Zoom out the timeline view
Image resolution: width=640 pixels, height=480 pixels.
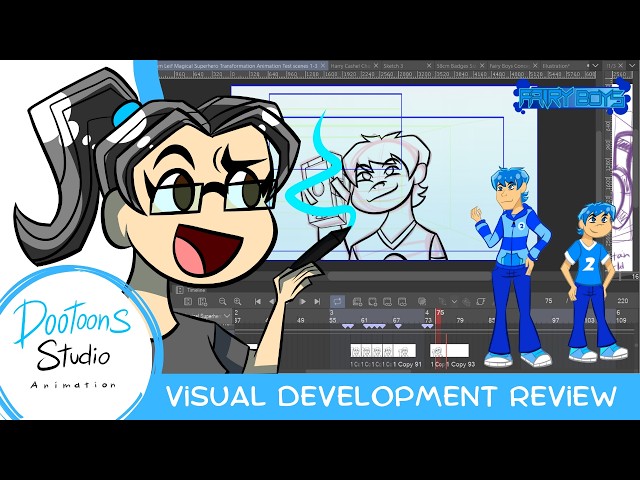(x=222, y=302)
